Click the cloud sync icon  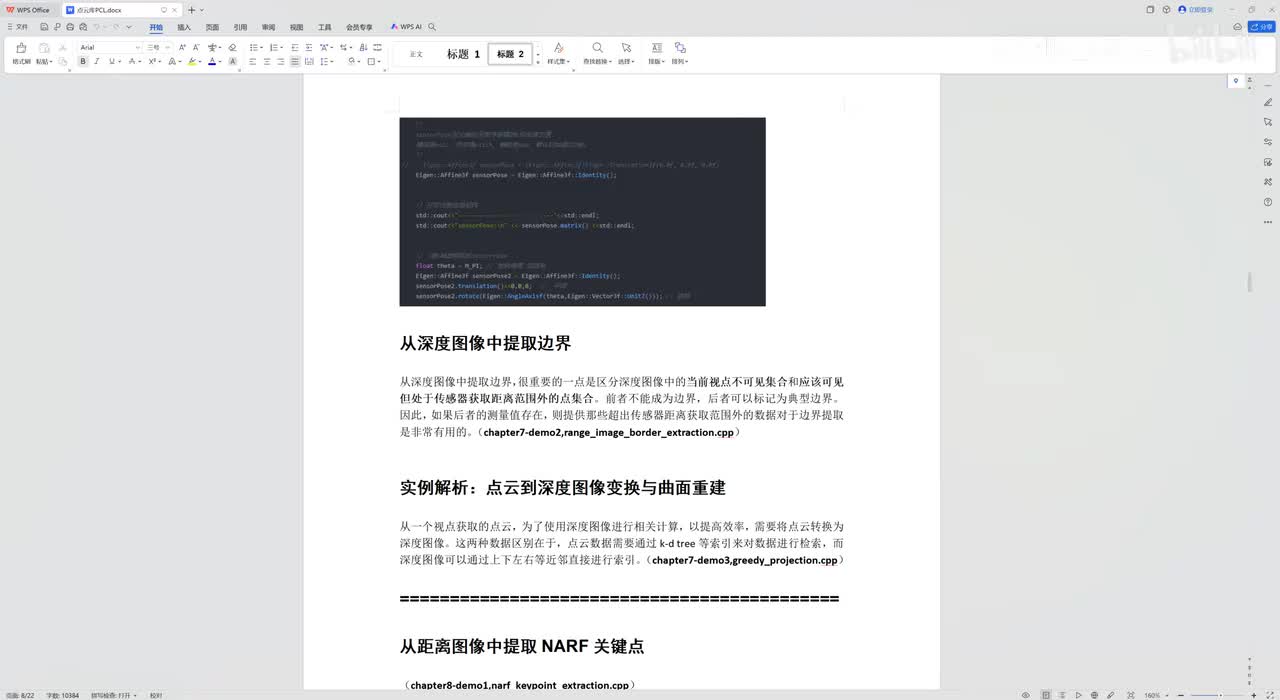point(1238,27)
